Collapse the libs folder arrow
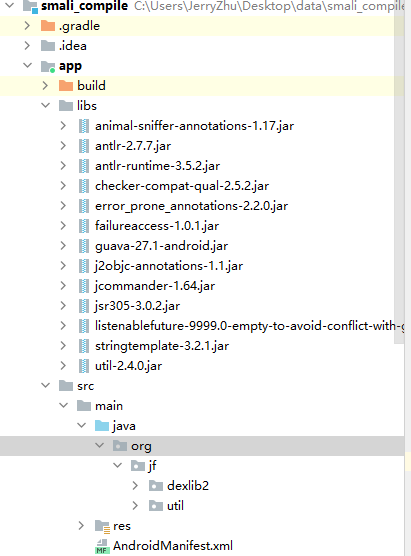The width and height of the screenshot is (411, 556). [x=45, y=105]
